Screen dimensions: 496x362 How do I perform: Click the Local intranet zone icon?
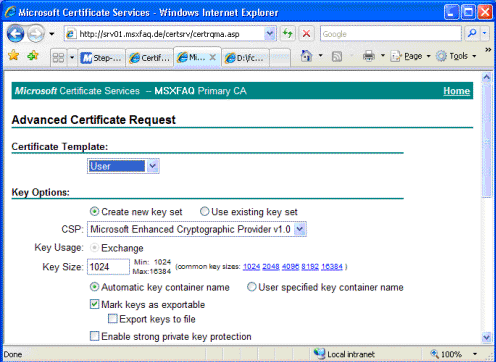(x=319, y=353)
